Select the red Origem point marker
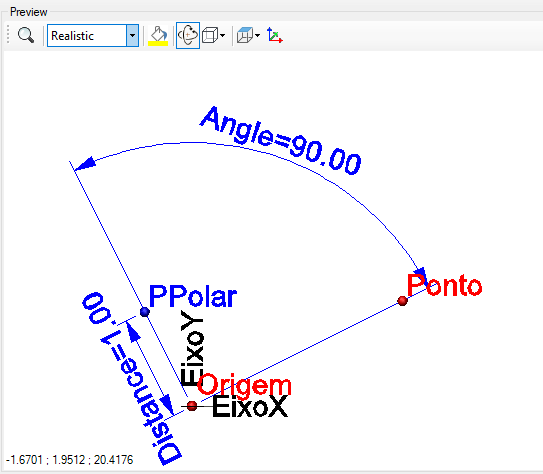This screenshot has height=474, width=543. 192,406
